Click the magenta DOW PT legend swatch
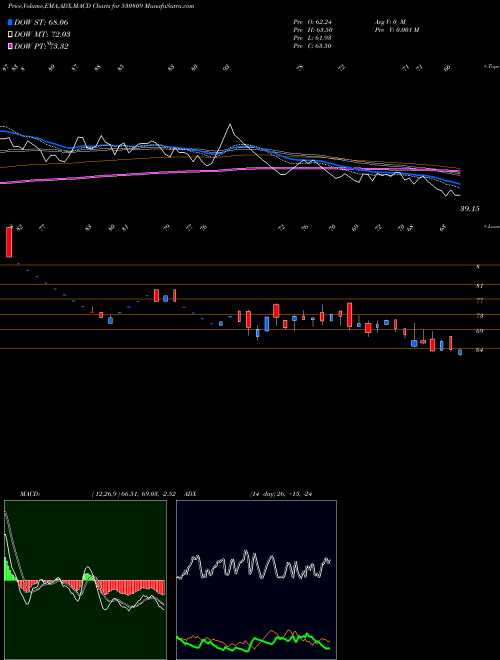The height and width of the screenshot is (660, 500). (10, 46)
